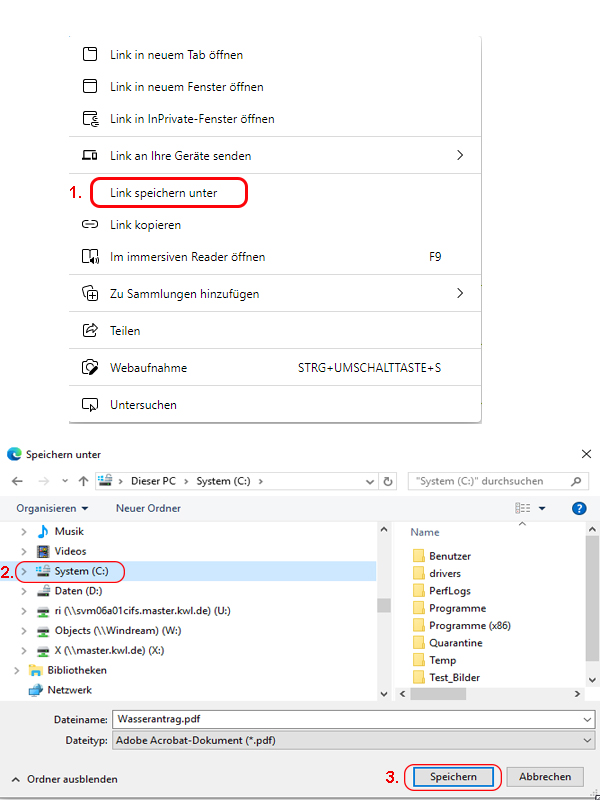Click the send-to-devices icon
The height and width of the screenshot is (800, 600).
click(x=90, y=155)
